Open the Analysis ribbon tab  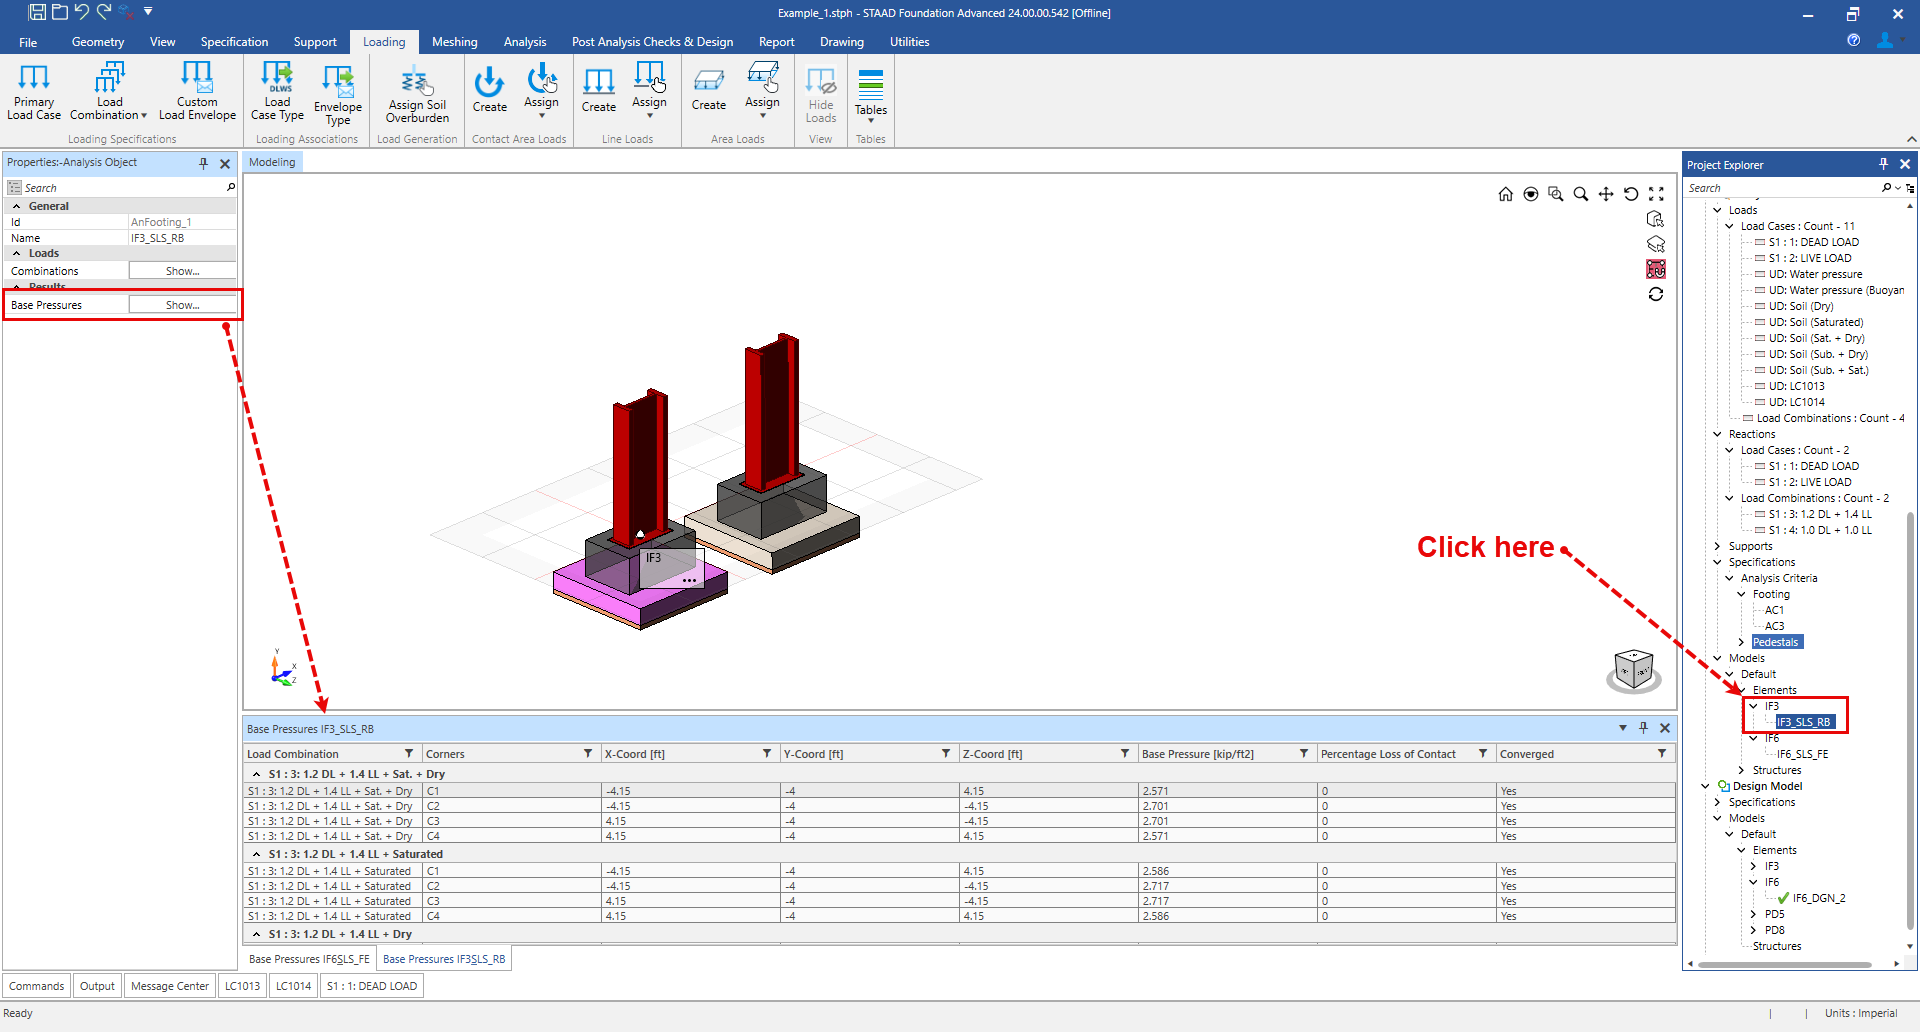point(525,42)
